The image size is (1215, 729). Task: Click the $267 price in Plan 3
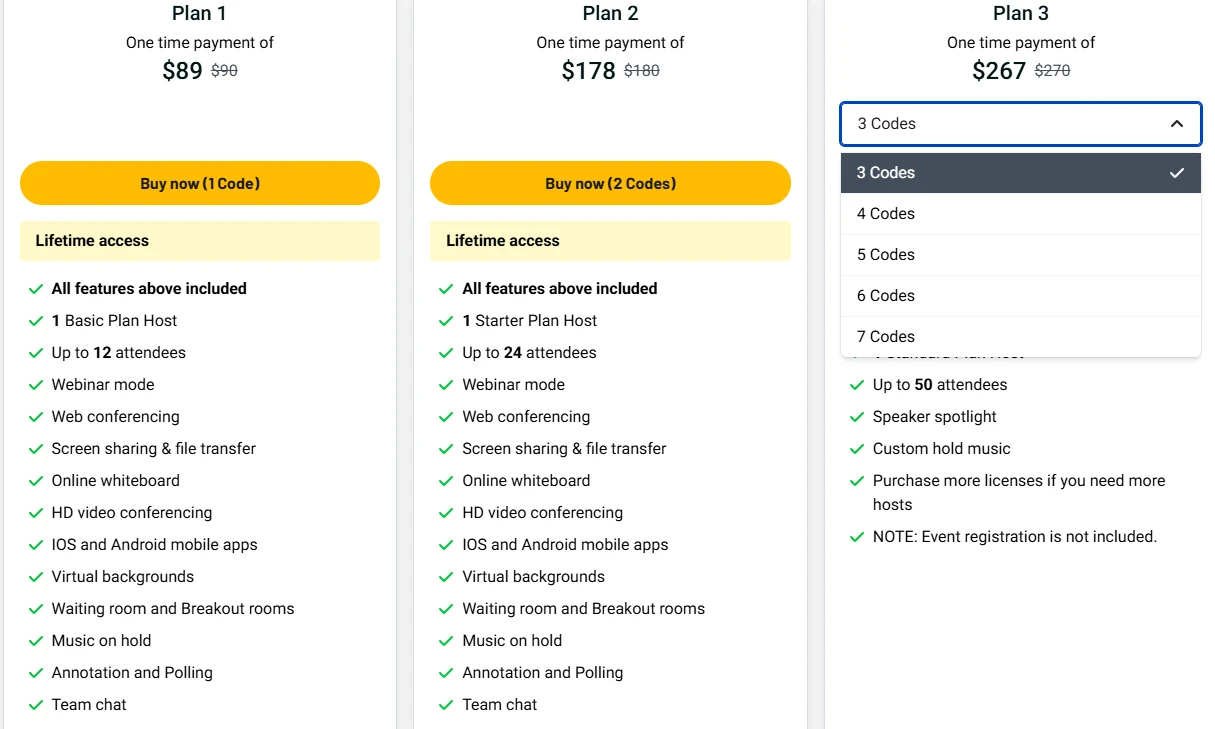pyautogui.click(x=999, y=71)
